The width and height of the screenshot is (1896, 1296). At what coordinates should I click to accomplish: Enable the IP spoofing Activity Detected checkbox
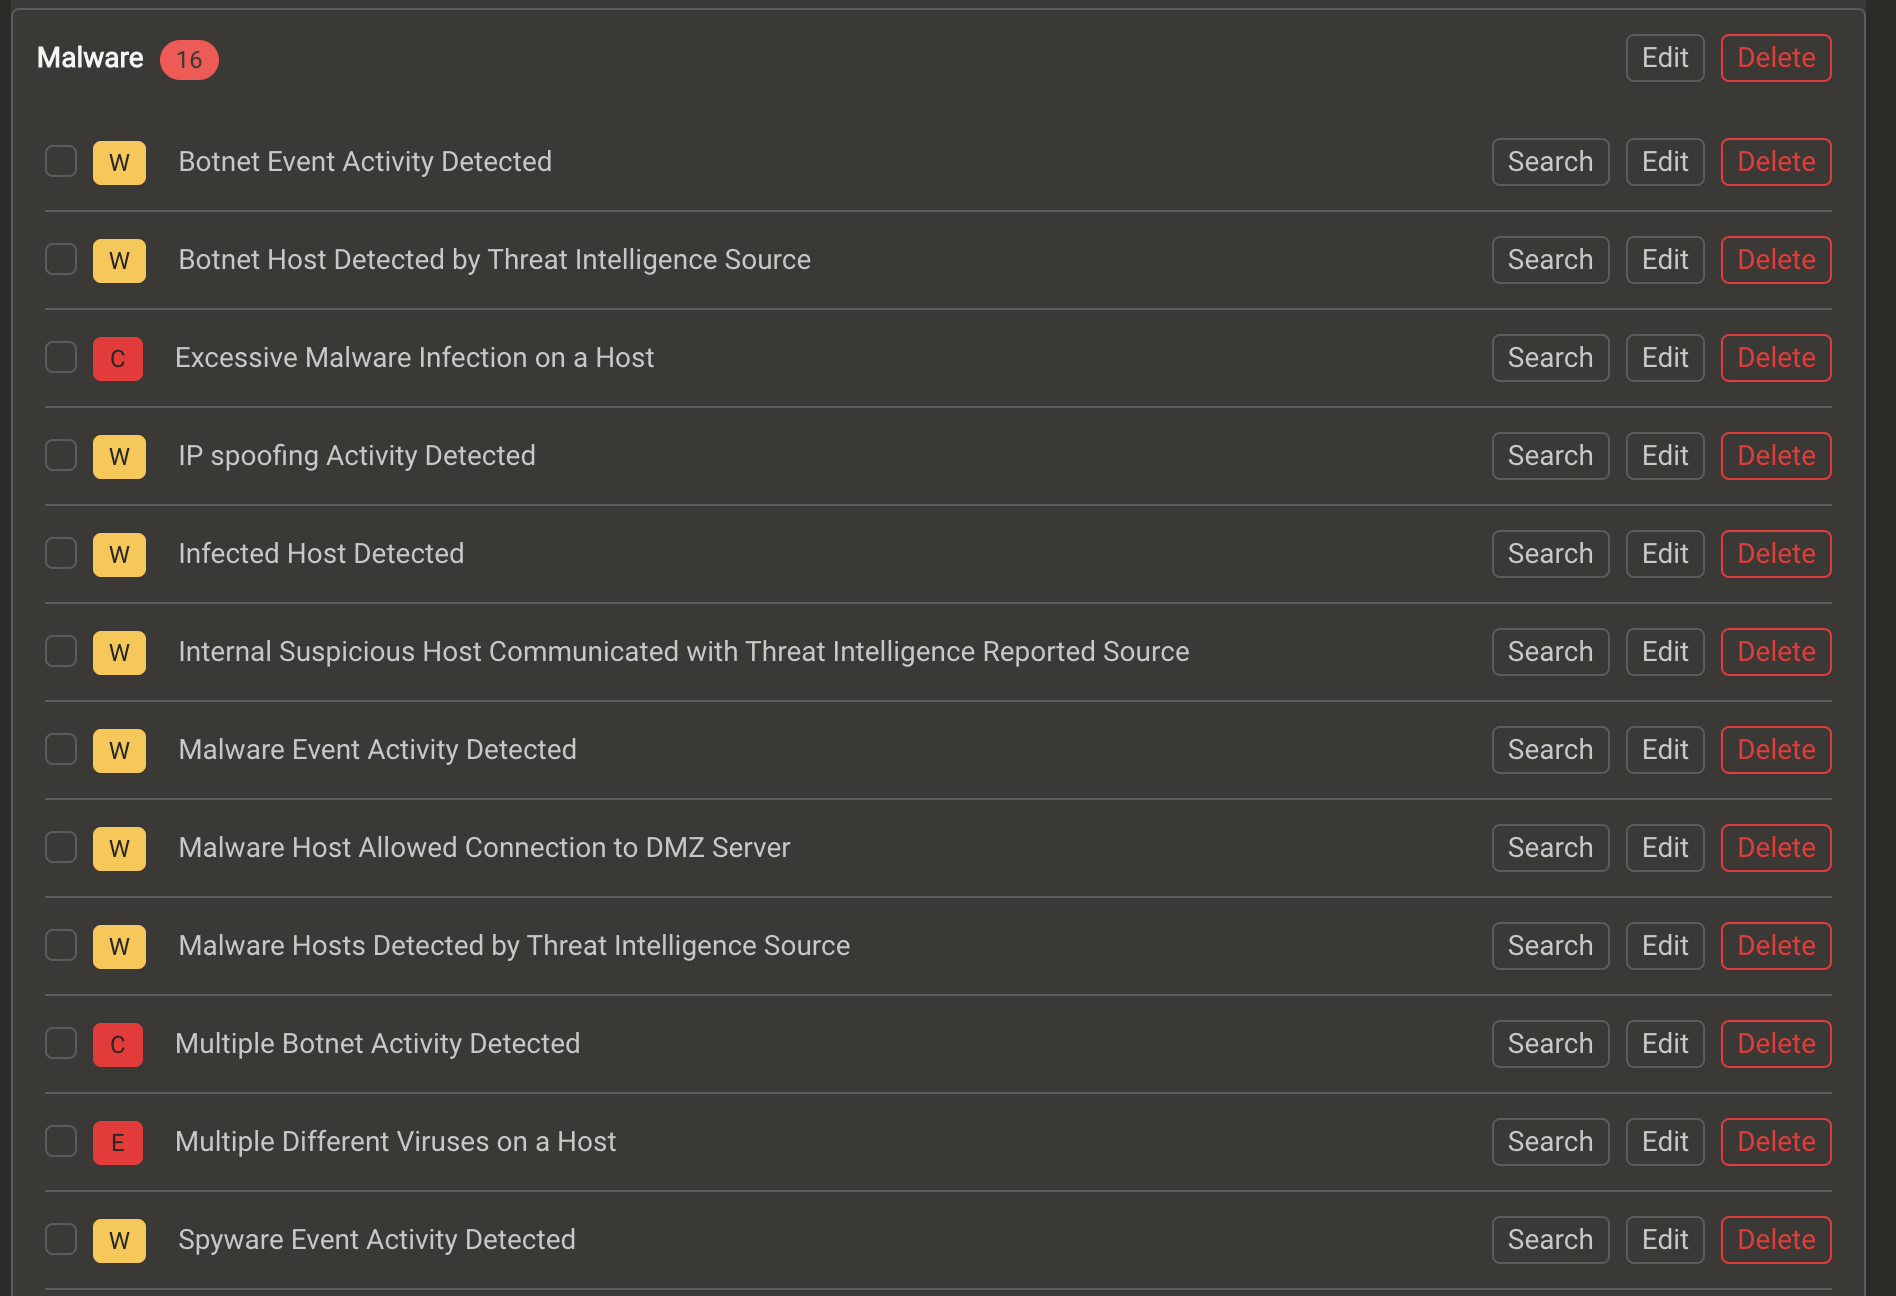61,455
